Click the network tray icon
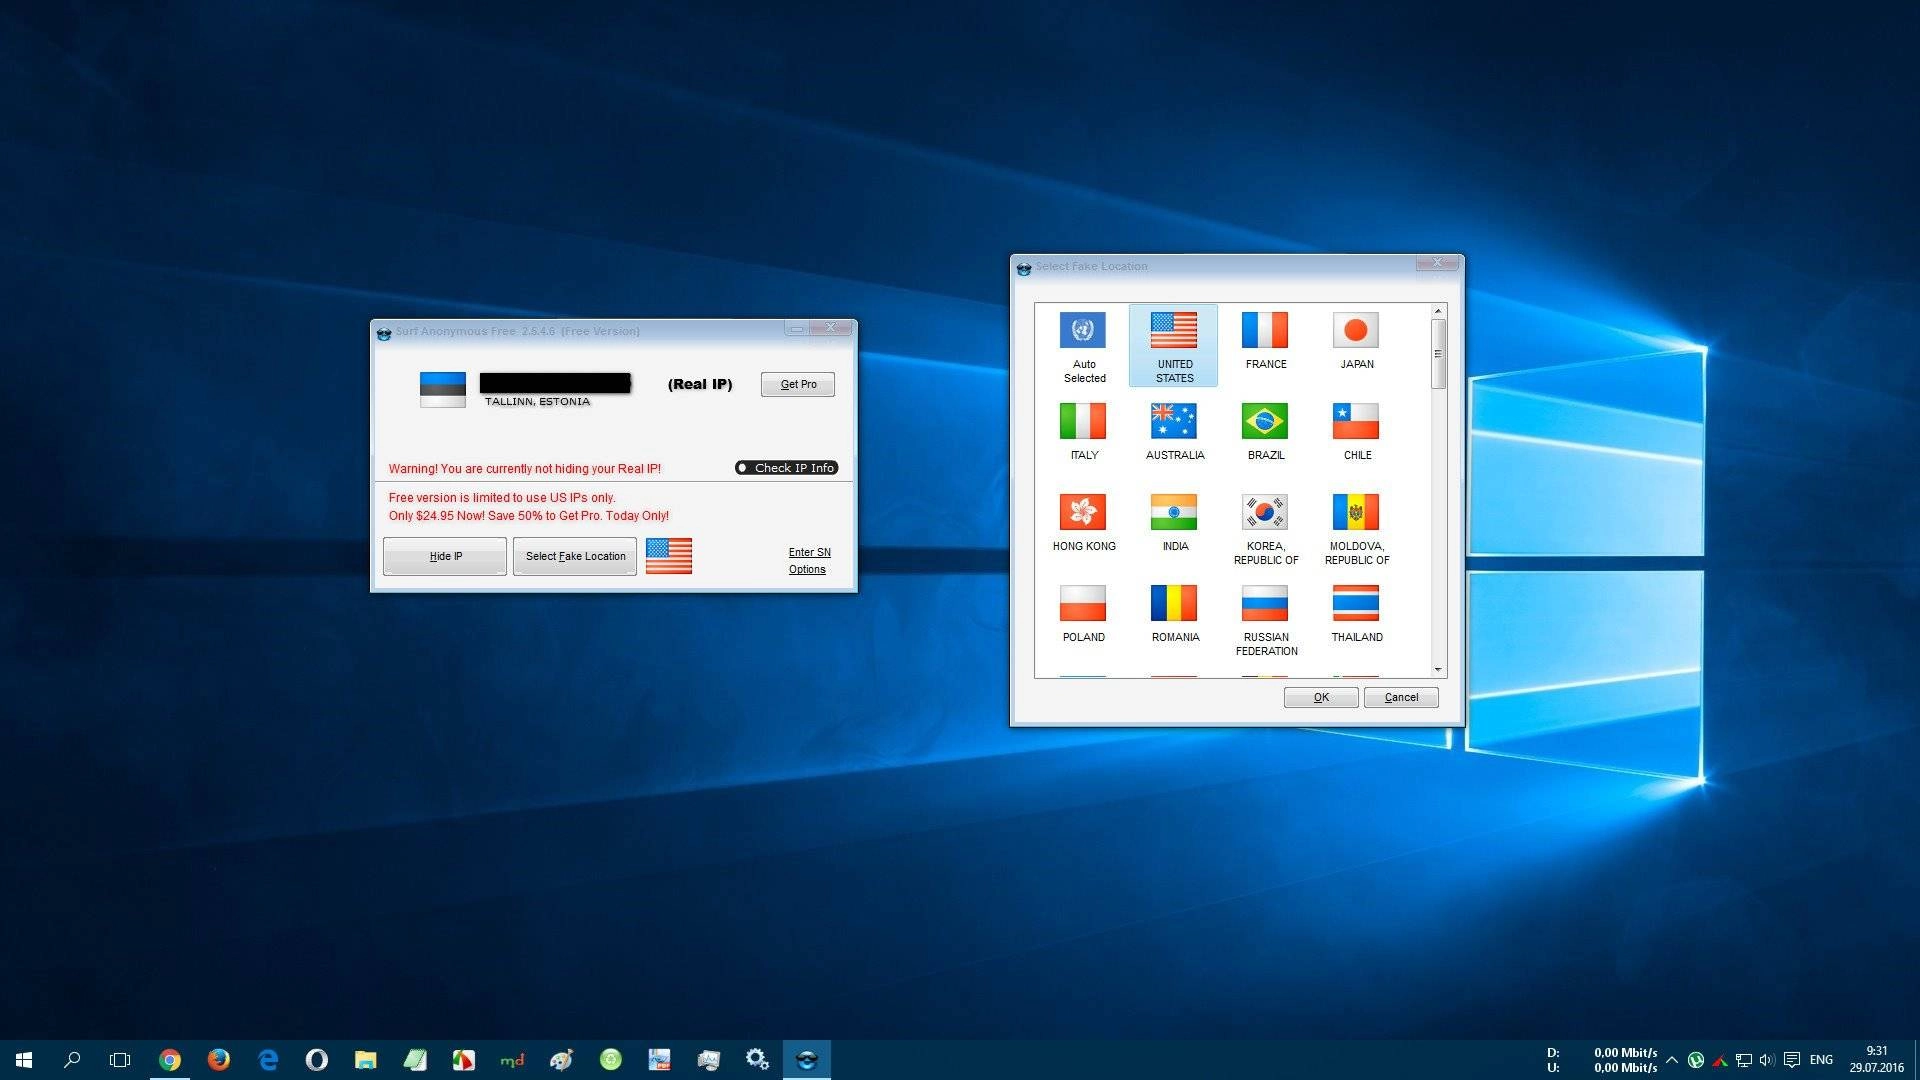 click(1744, 1060)
